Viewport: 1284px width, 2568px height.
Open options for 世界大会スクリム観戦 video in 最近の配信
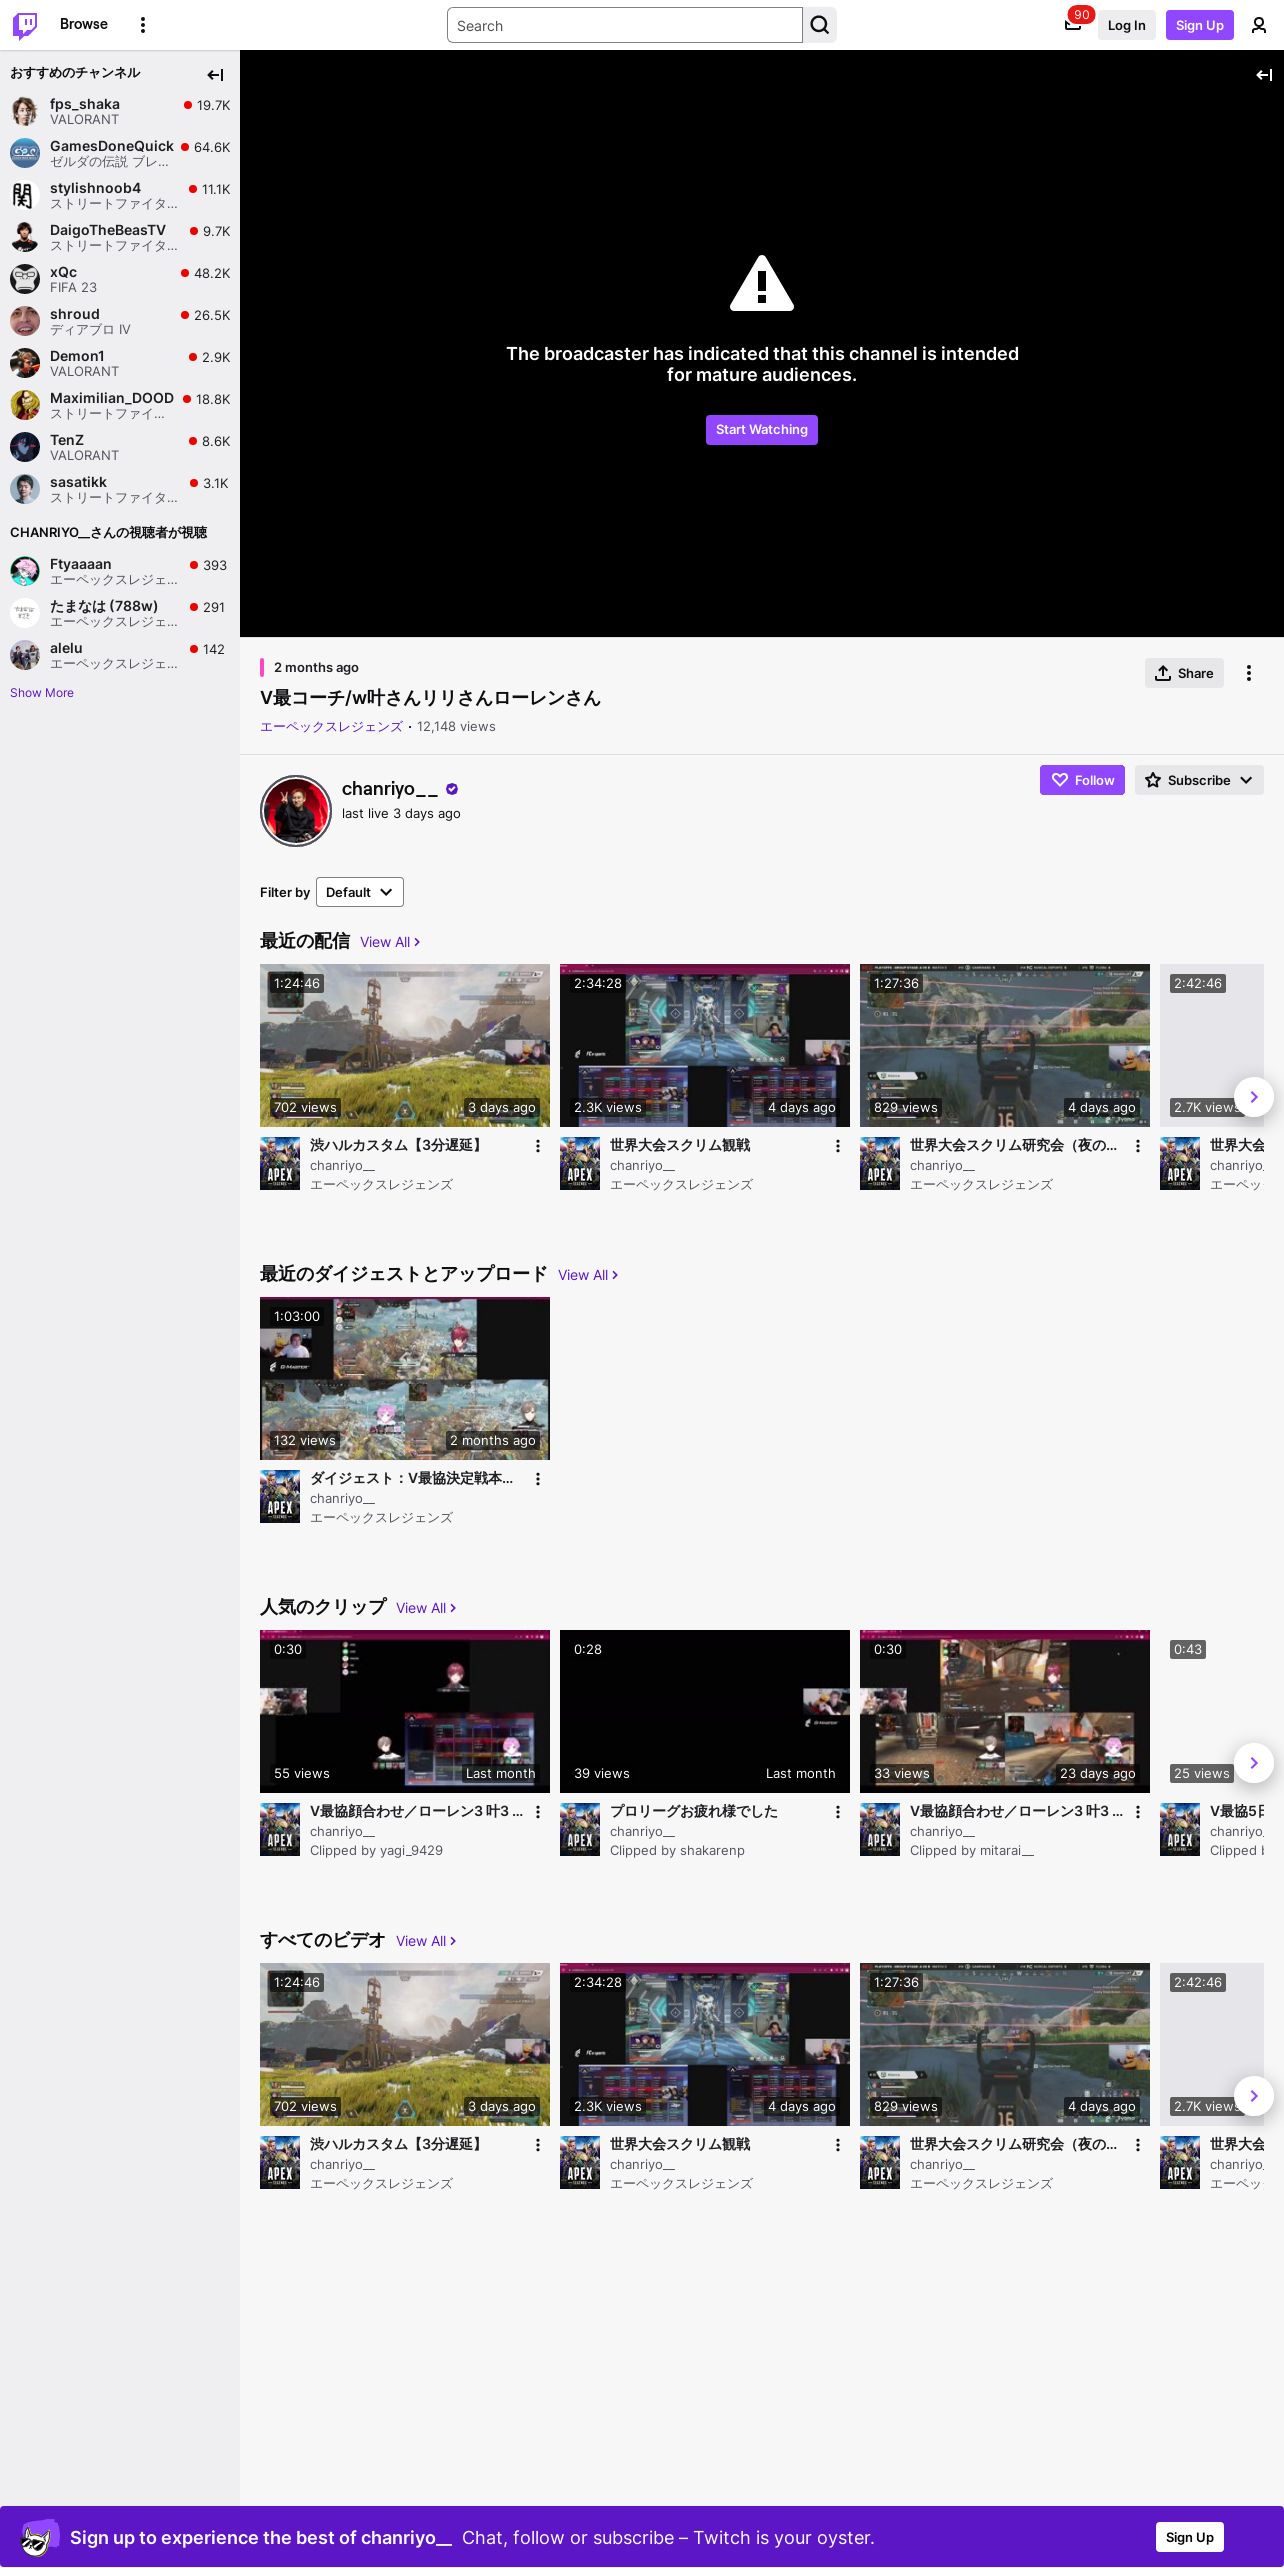click(838, 1146)
